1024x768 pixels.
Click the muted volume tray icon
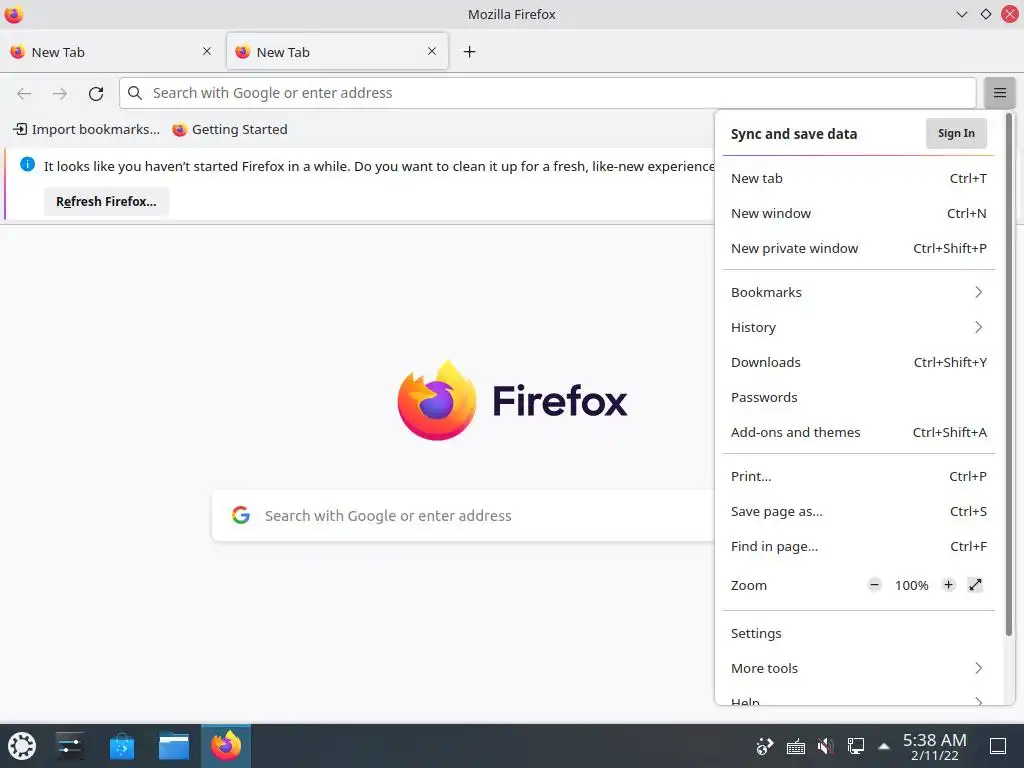[x=825, y=746]
